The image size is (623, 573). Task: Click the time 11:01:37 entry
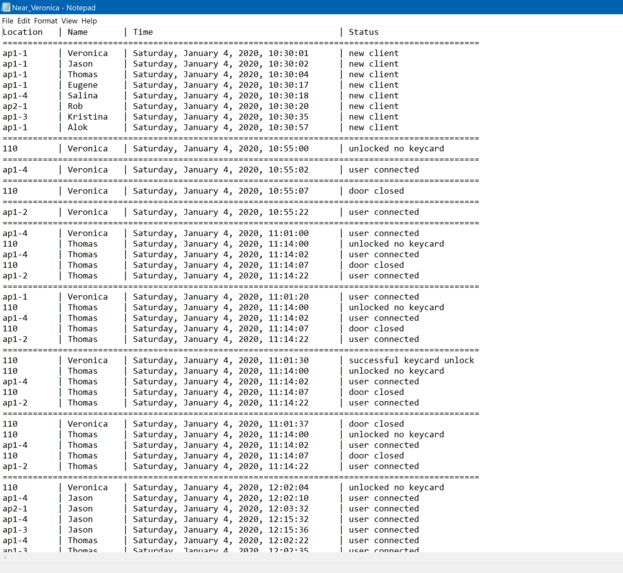(288, 424)
